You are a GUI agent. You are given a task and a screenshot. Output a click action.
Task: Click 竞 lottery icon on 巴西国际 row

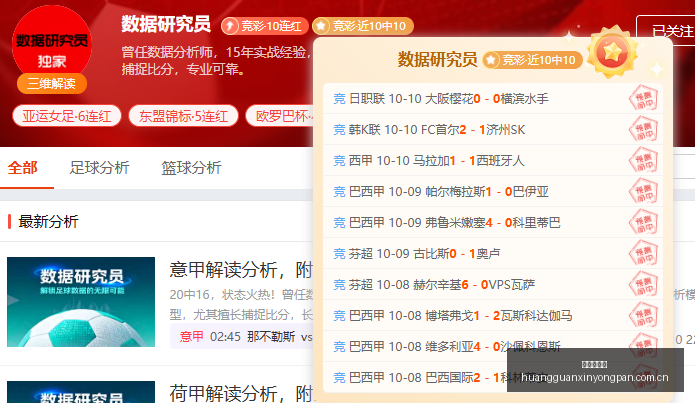[x=340, y=378]
